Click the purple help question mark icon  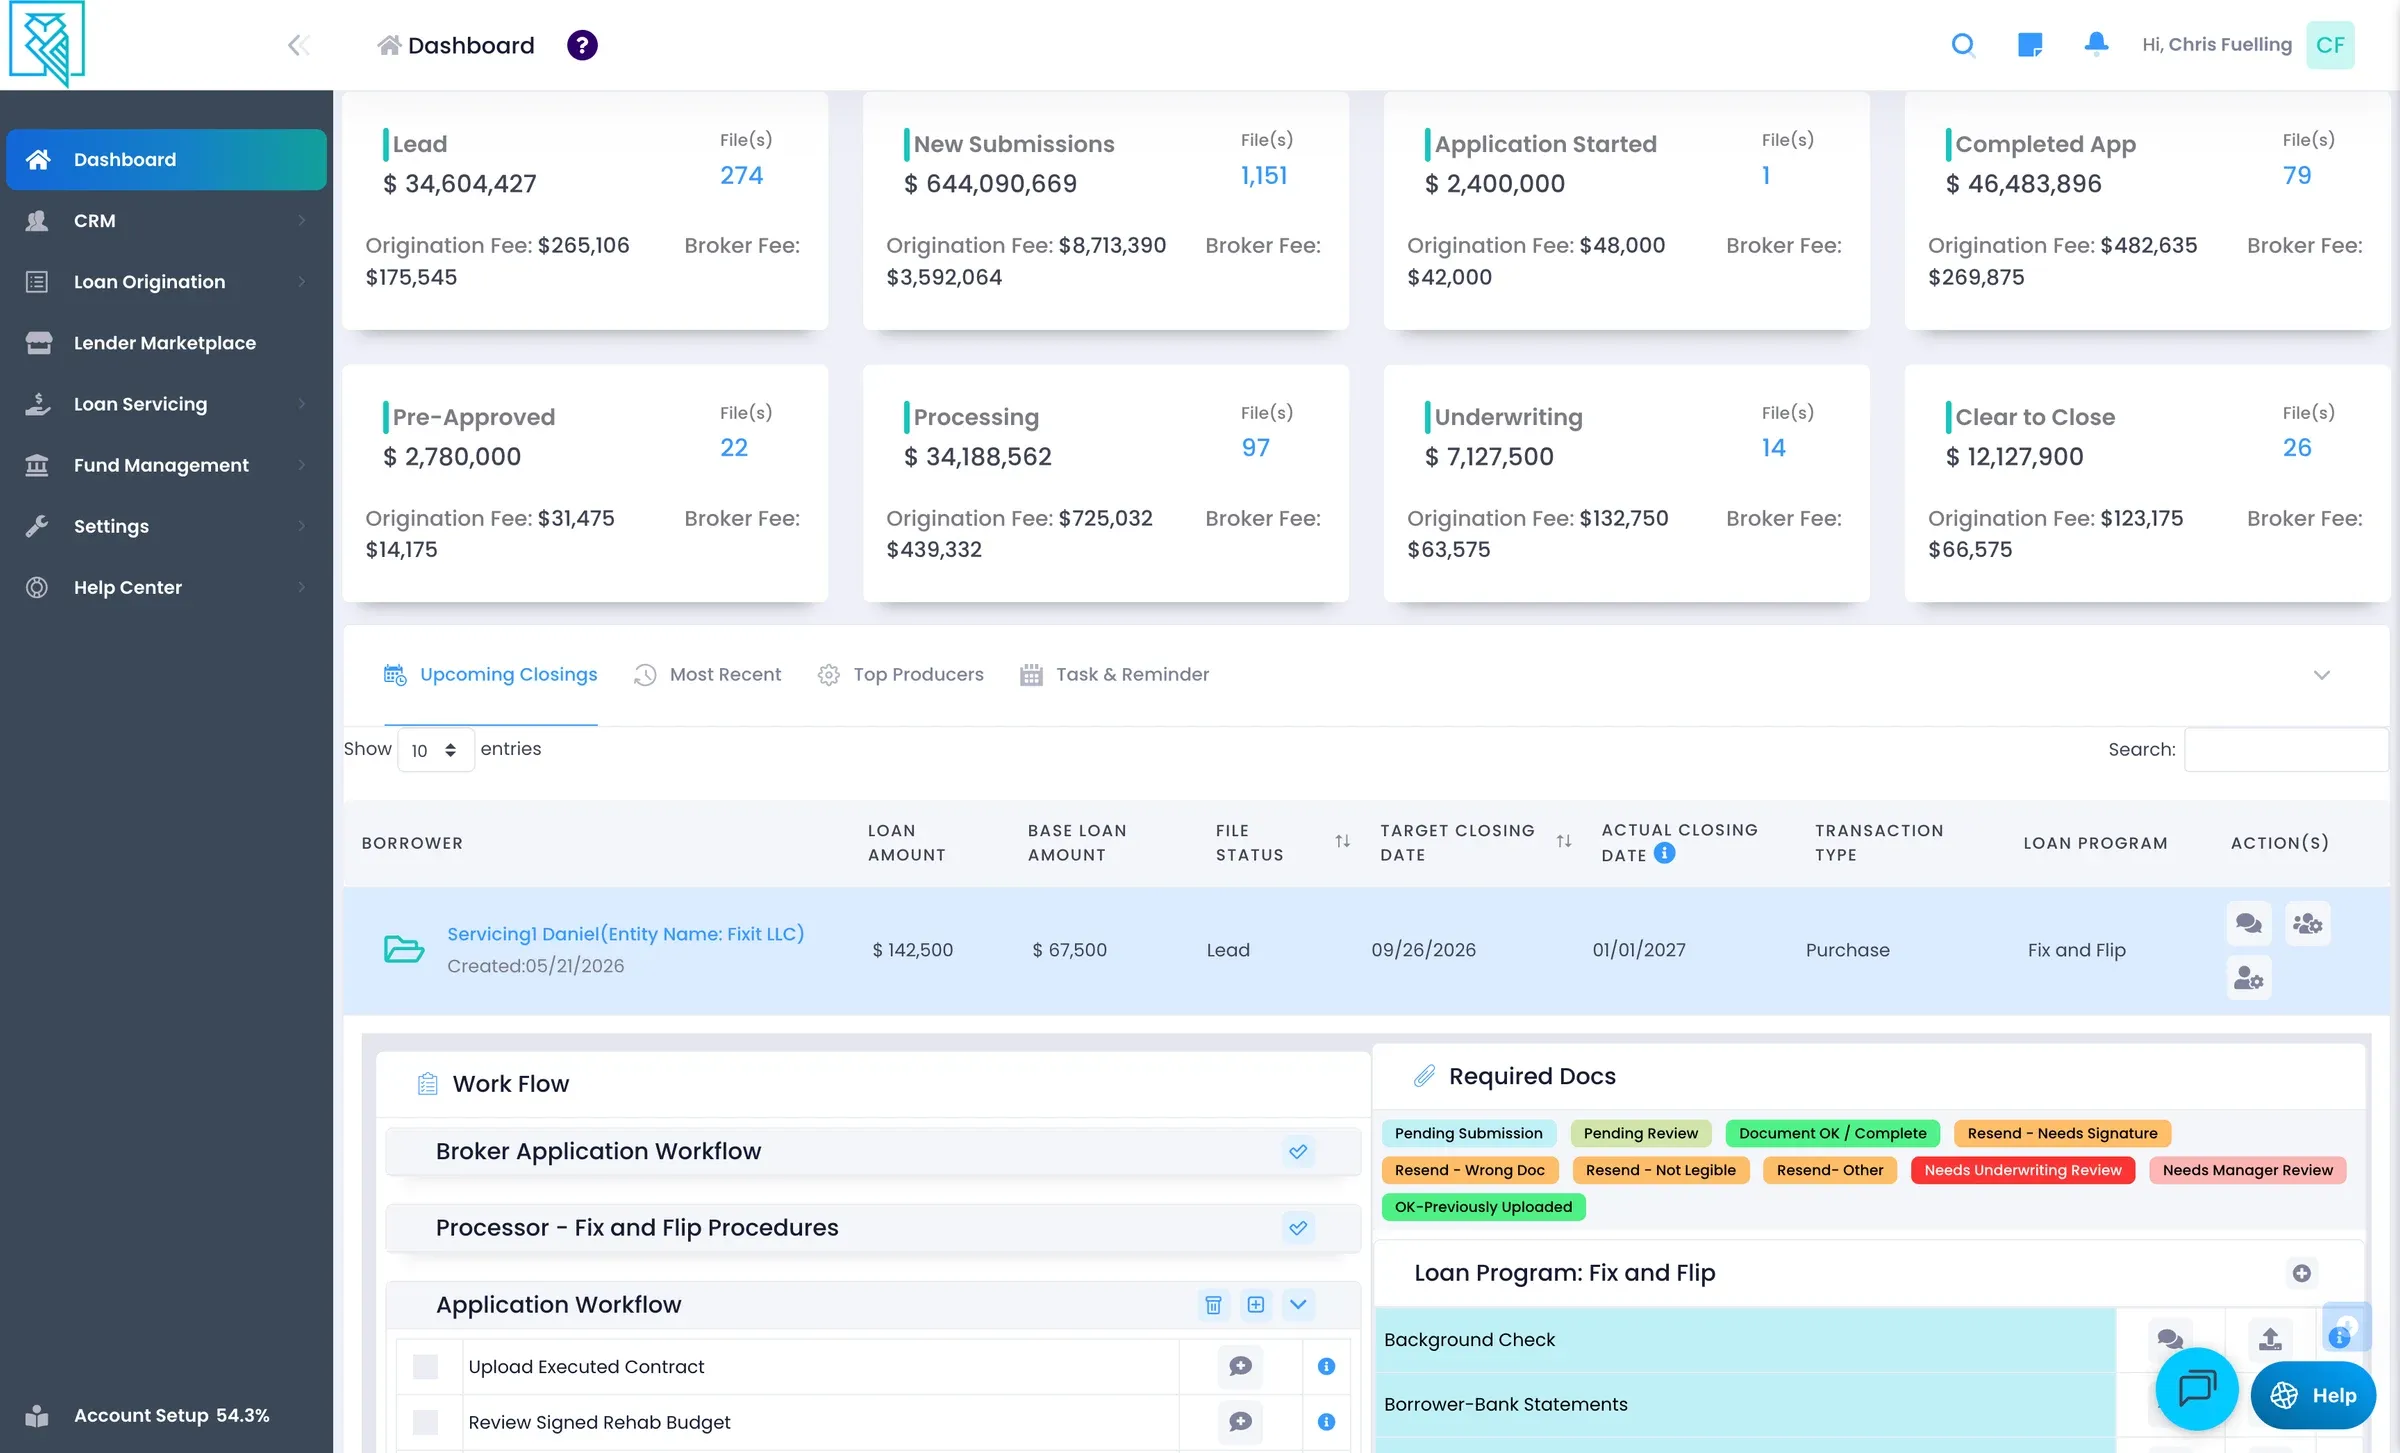(582, 45)
